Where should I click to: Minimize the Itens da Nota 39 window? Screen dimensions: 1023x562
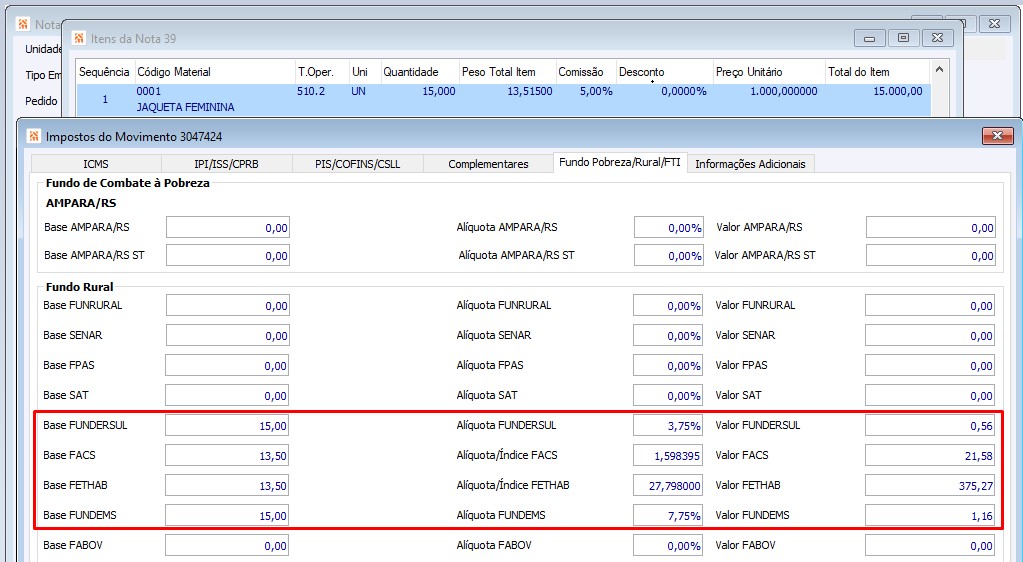pos(869,38)
